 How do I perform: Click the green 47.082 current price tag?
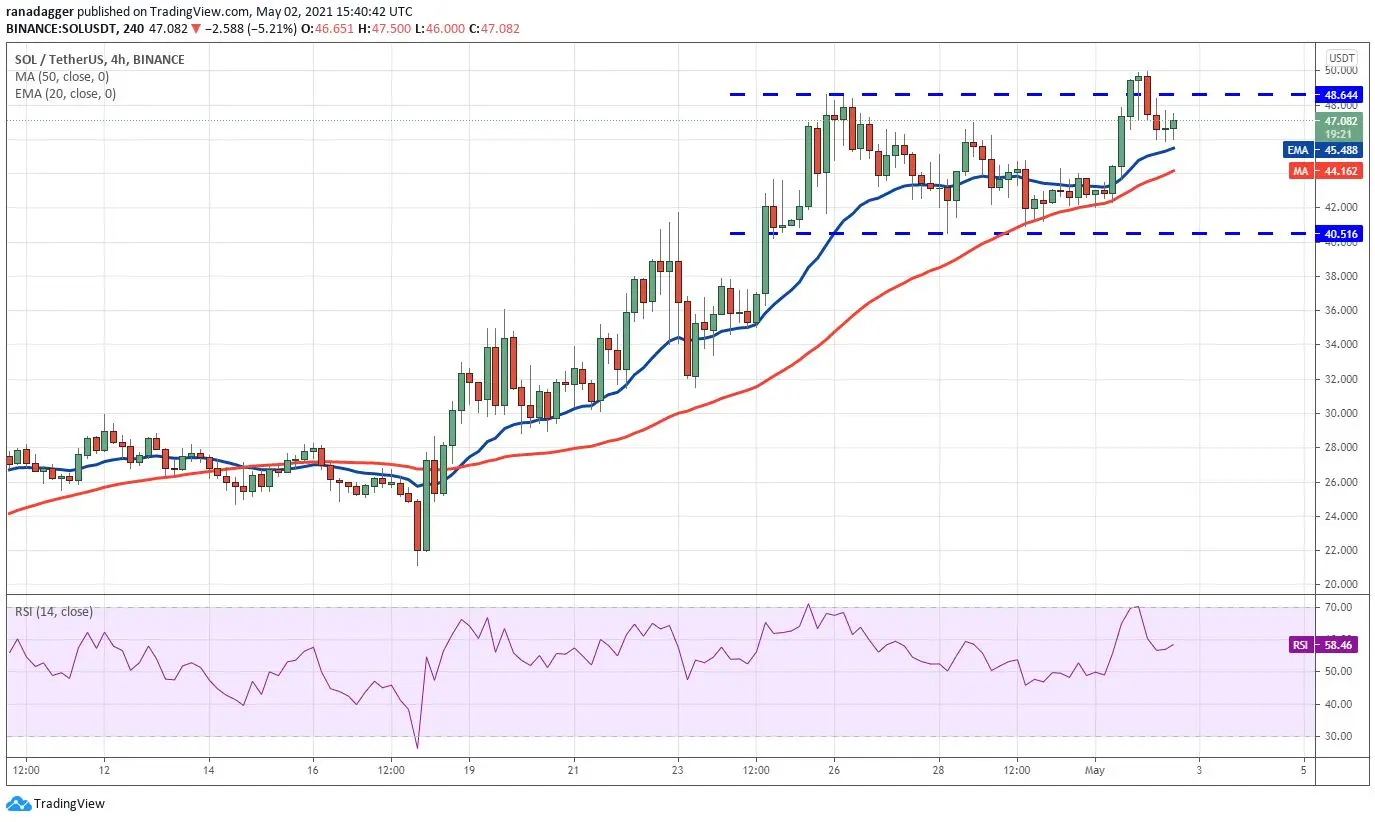tap(1340, 127)
